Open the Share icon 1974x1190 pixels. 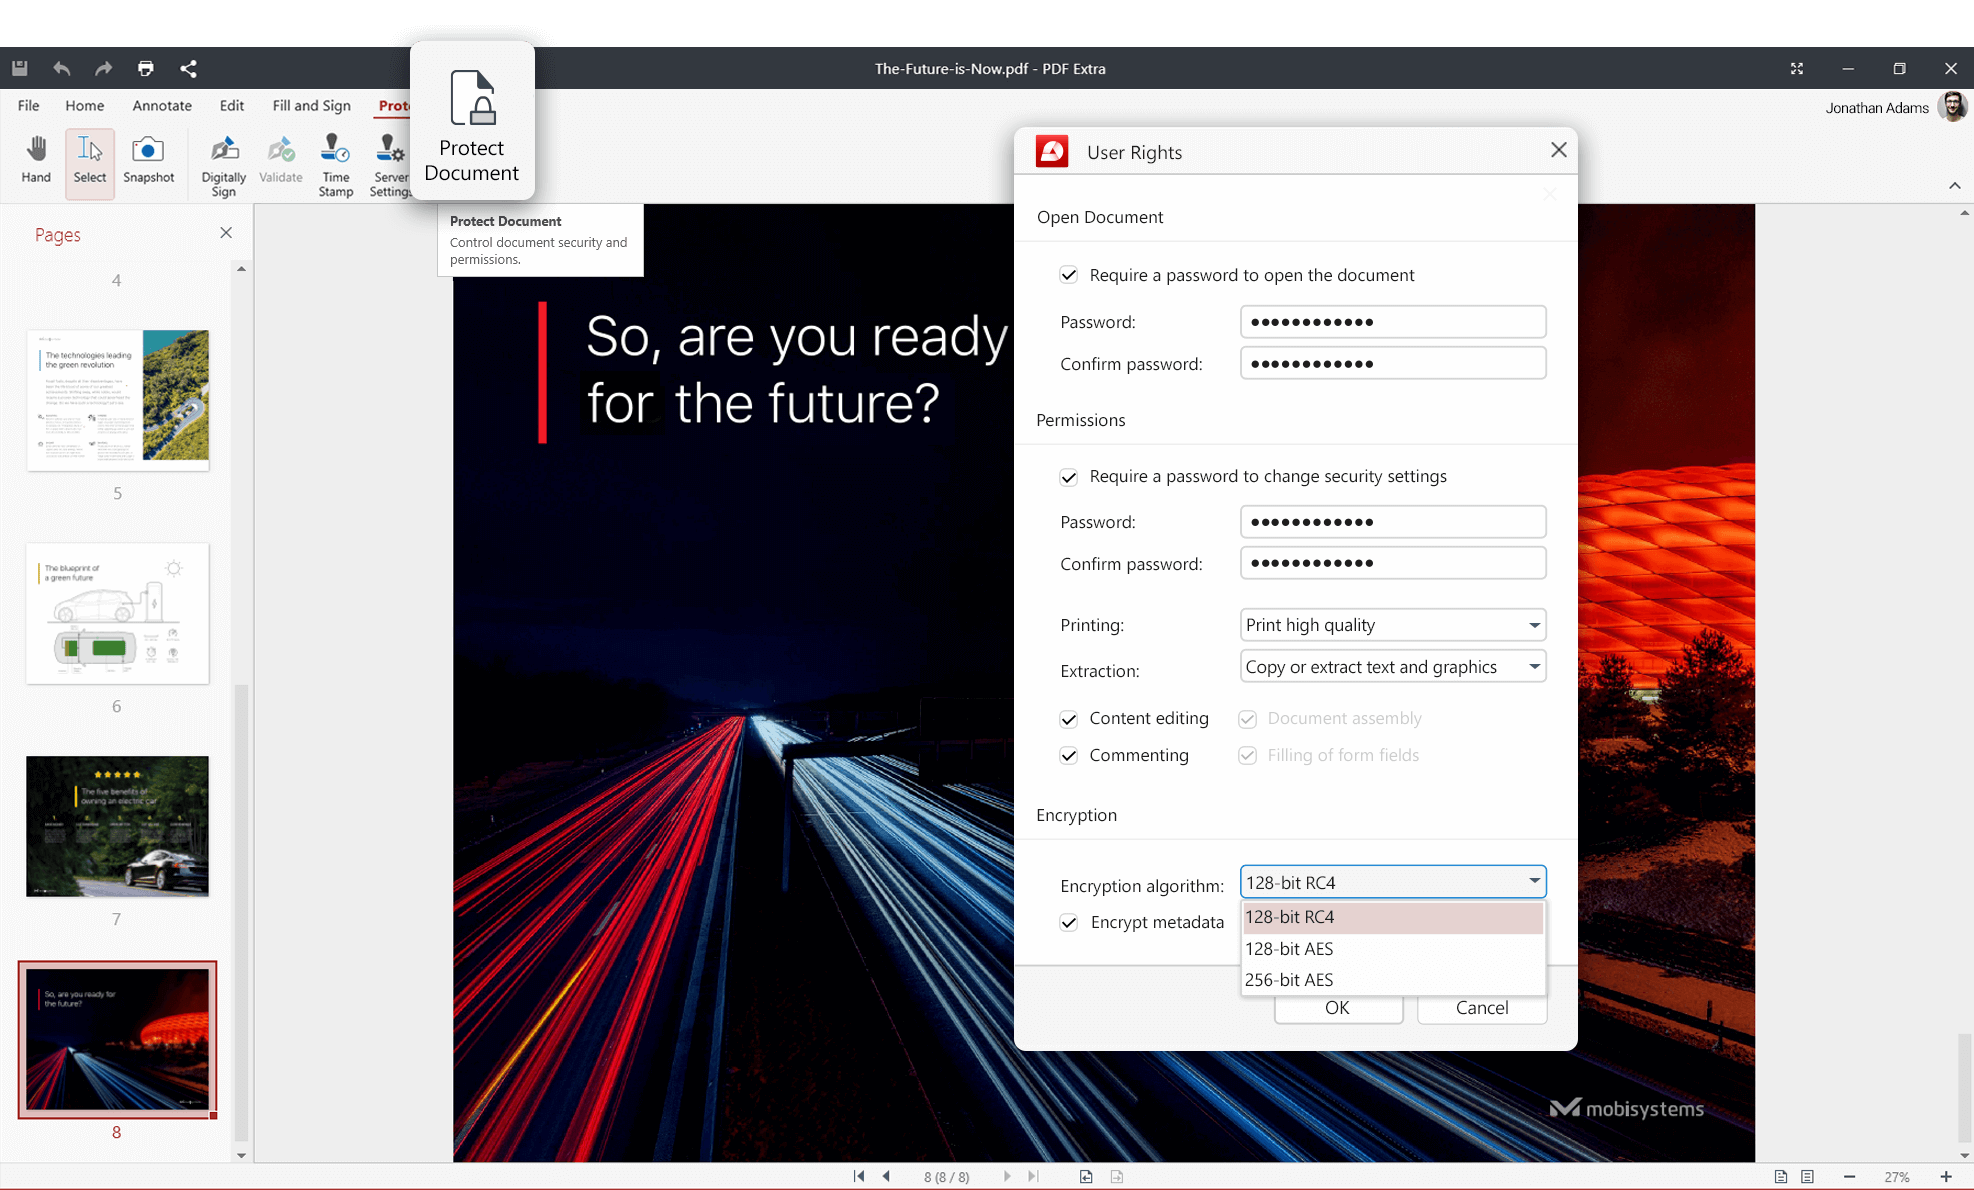(x=188, y=68)
